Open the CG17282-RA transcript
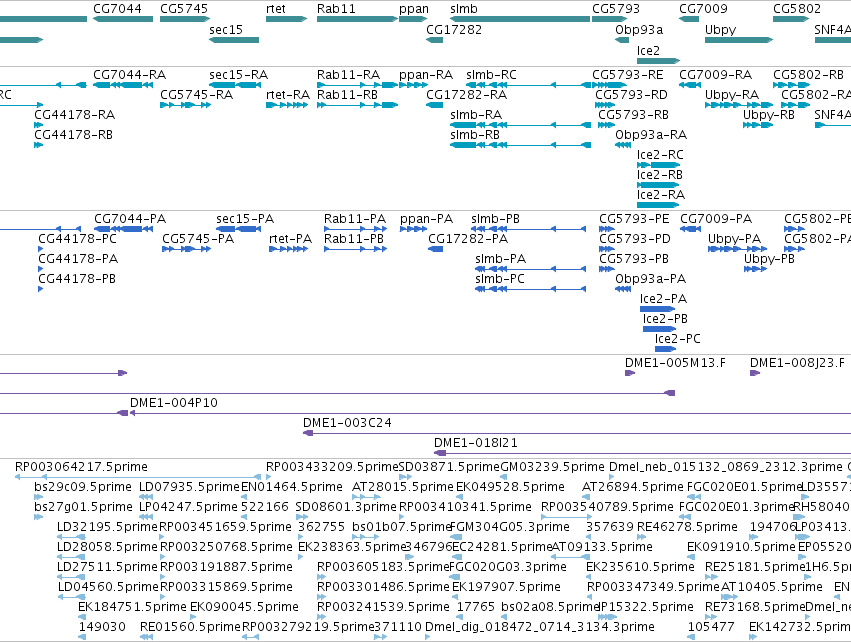 [435, 105]
